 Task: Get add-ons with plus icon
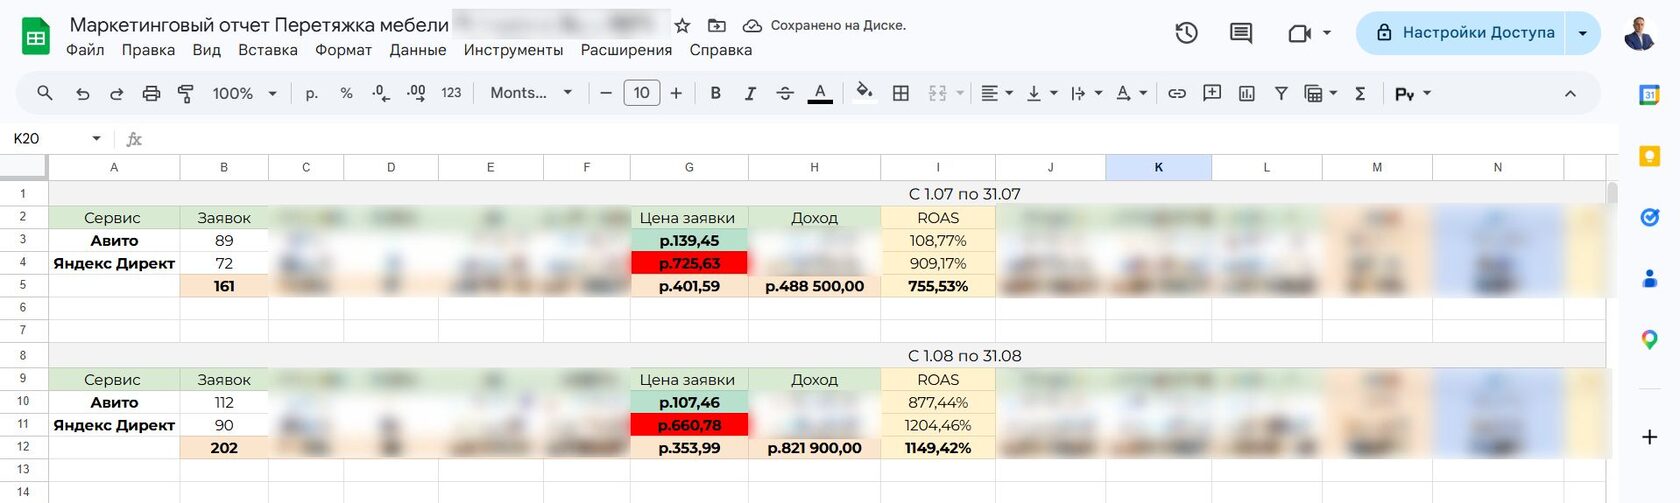(1650, 437)
